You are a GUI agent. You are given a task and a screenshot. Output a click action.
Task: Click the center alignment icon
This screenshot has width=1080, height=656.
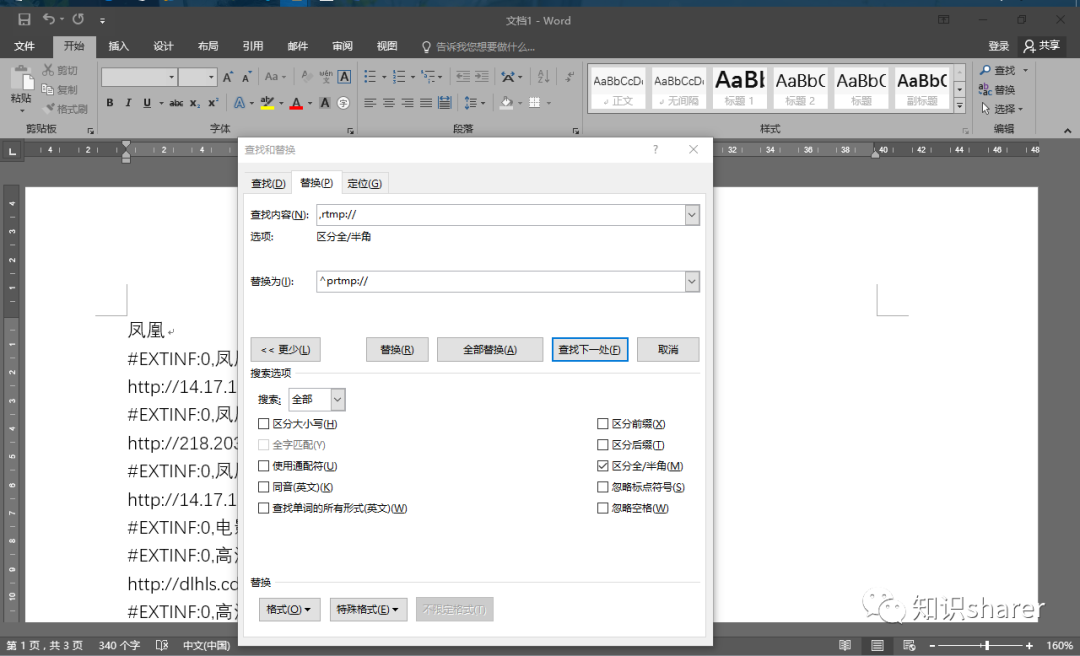[389, 103]
